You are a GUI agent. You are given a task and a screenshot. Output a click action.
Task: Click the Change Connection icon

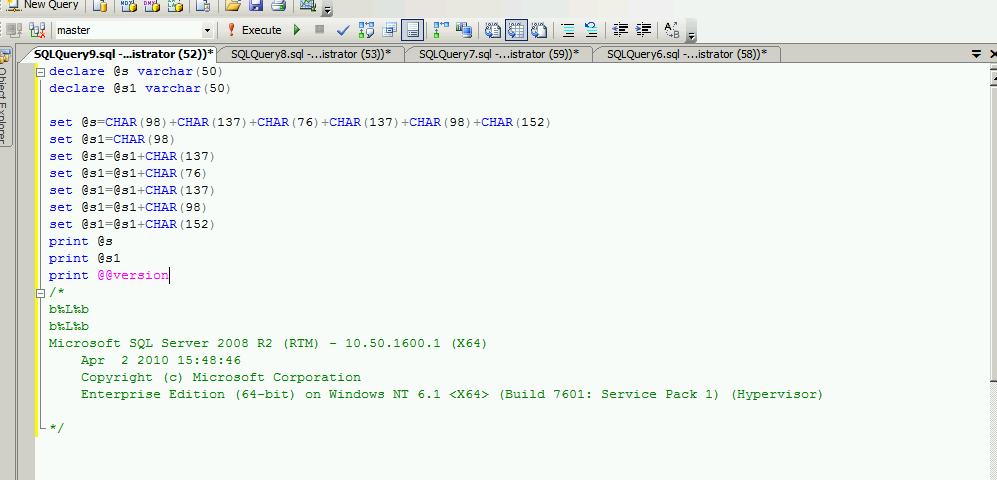pos(37,29)
